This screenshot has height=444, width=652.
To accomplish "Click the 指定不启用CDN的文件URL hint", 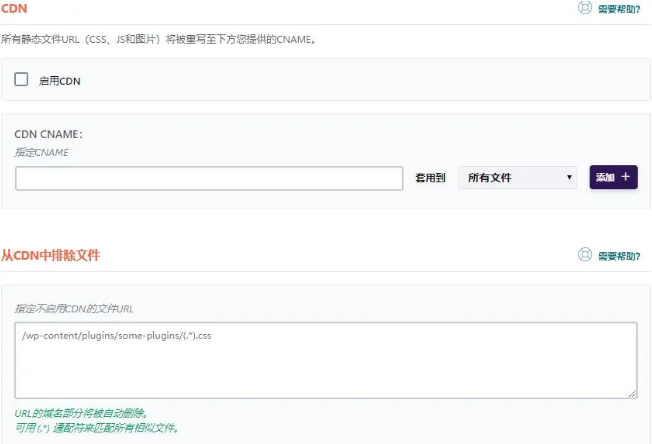I will [74, 308].
